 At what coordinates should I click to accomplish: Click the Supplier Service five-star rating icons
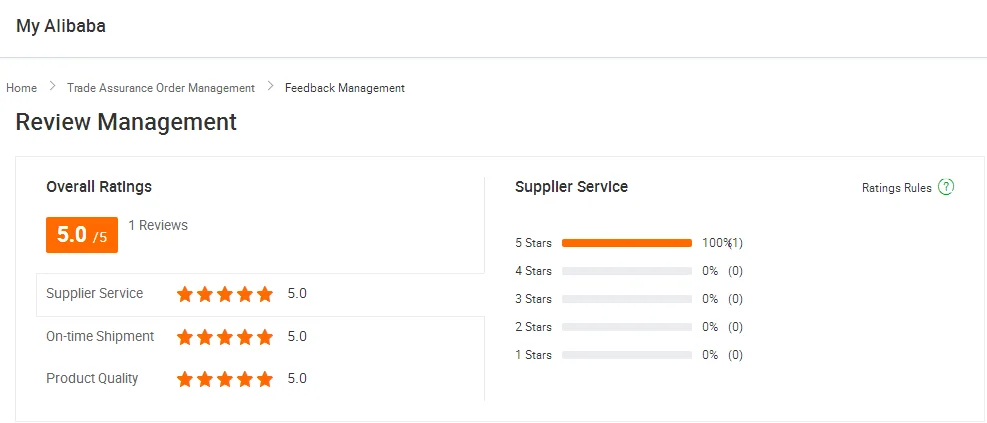click(x=225, y=294)
